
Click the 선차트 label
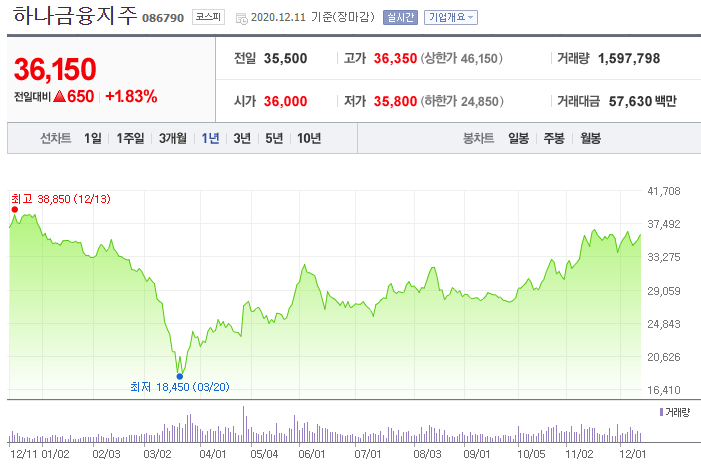(56, 138)
